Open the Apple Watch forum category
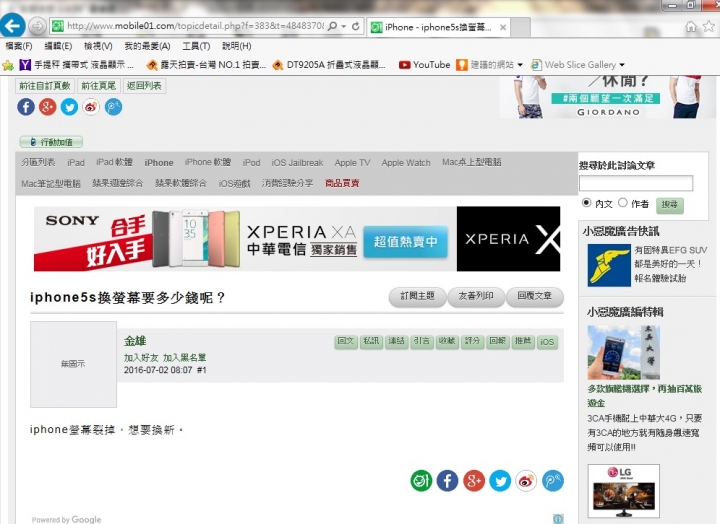Screen dimensions: 720x524 click(406, 163)
